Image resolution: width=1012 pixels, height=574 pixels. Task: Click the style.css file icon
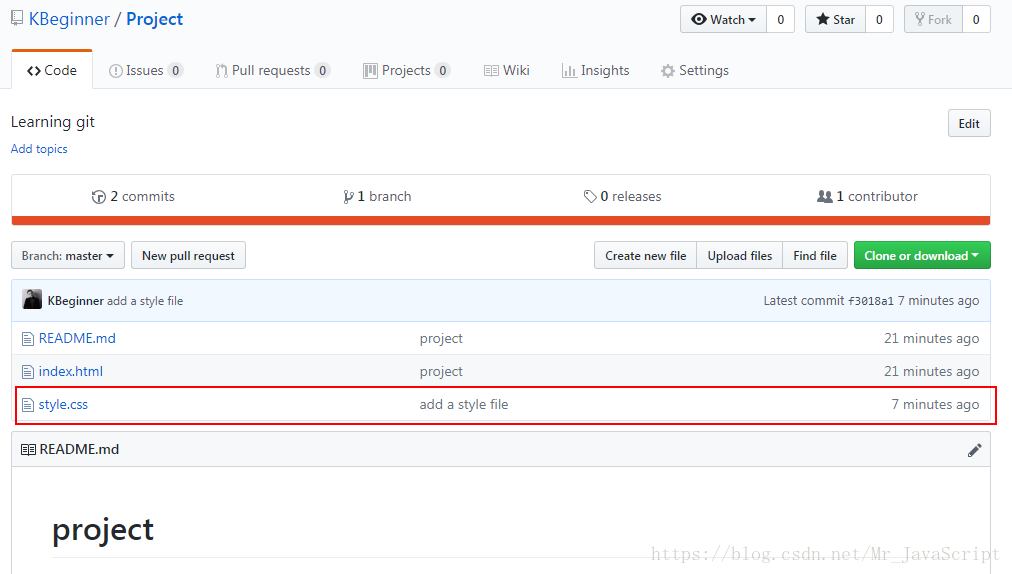tap(27, 405)
